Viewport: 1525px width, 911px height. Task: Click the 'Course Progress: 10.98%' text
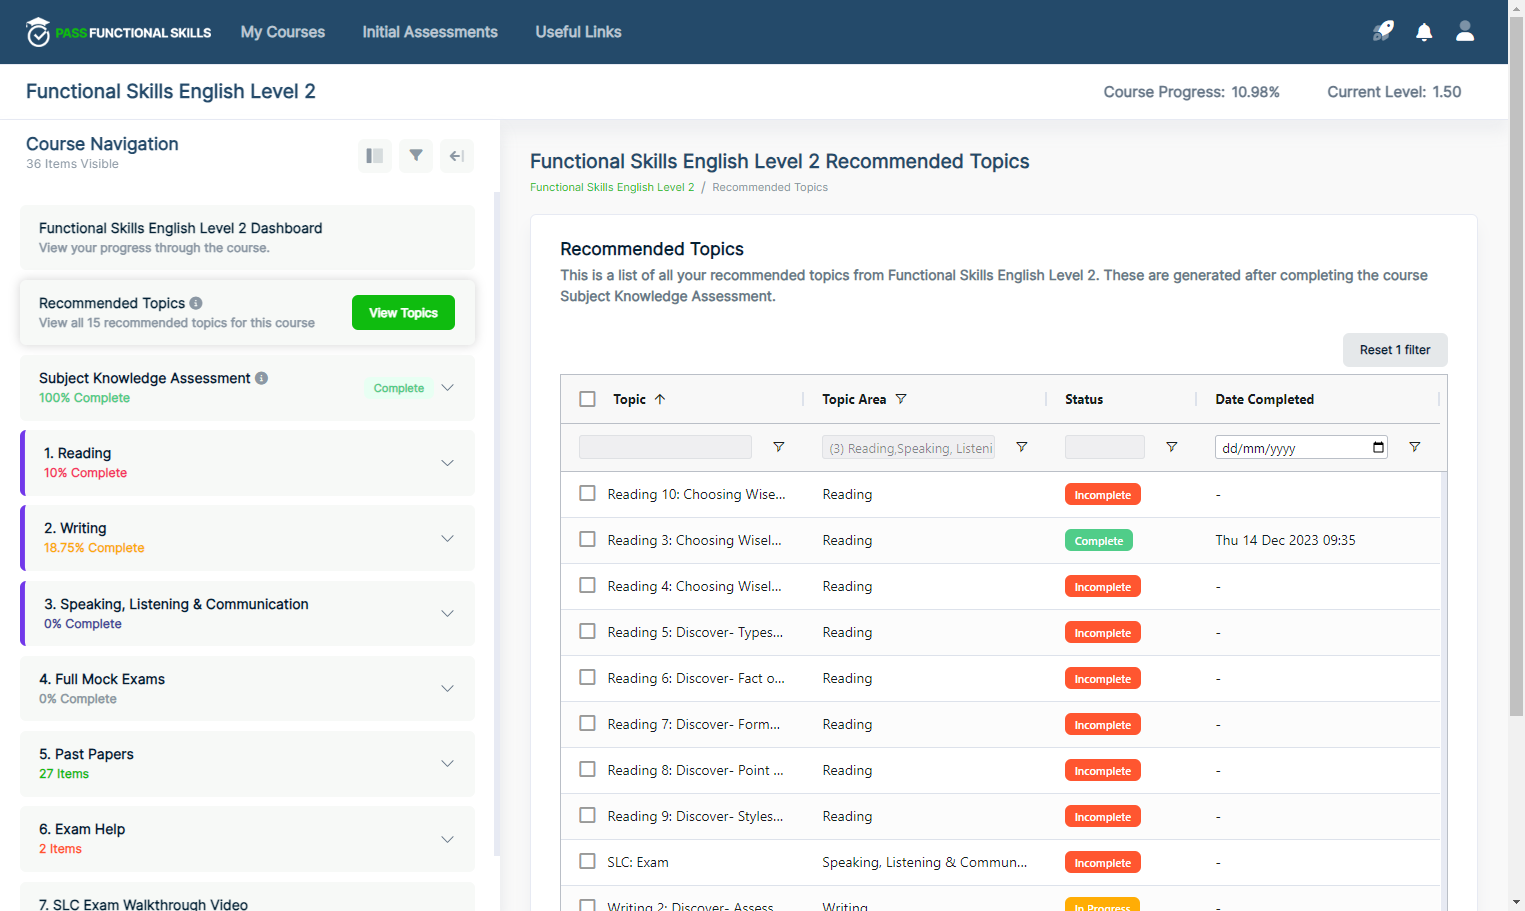[1191, 92]
